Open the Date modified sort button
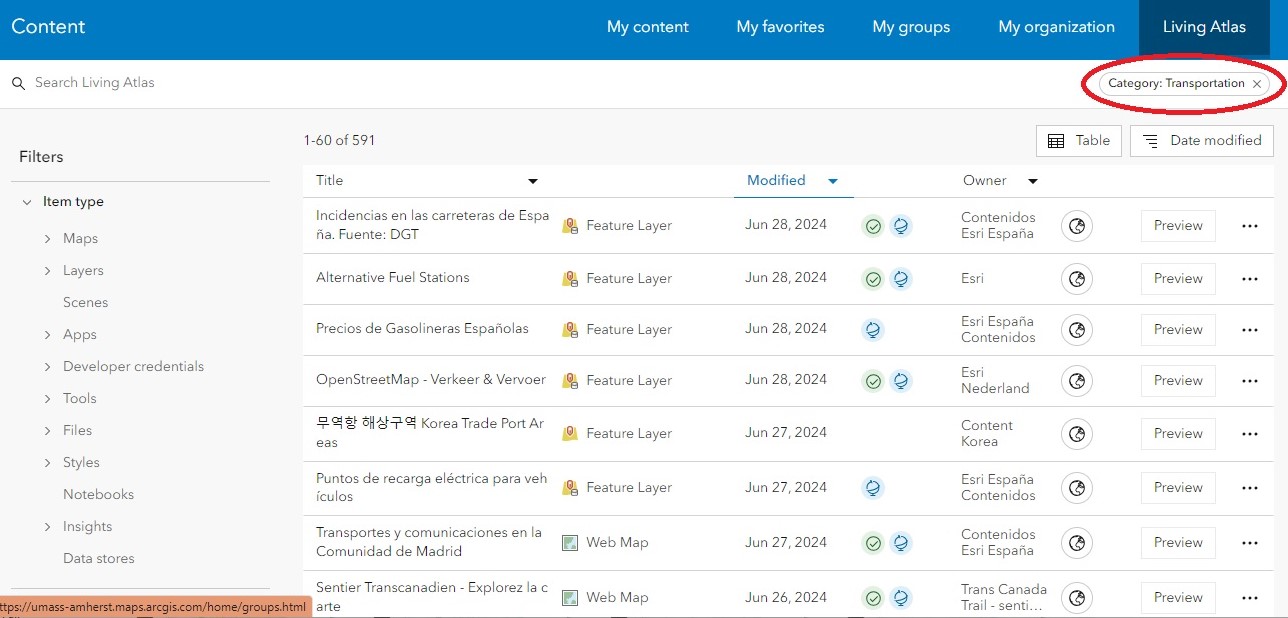Image resolution: width=1288 pixels, height=618 pixels. pos(1202,141)
